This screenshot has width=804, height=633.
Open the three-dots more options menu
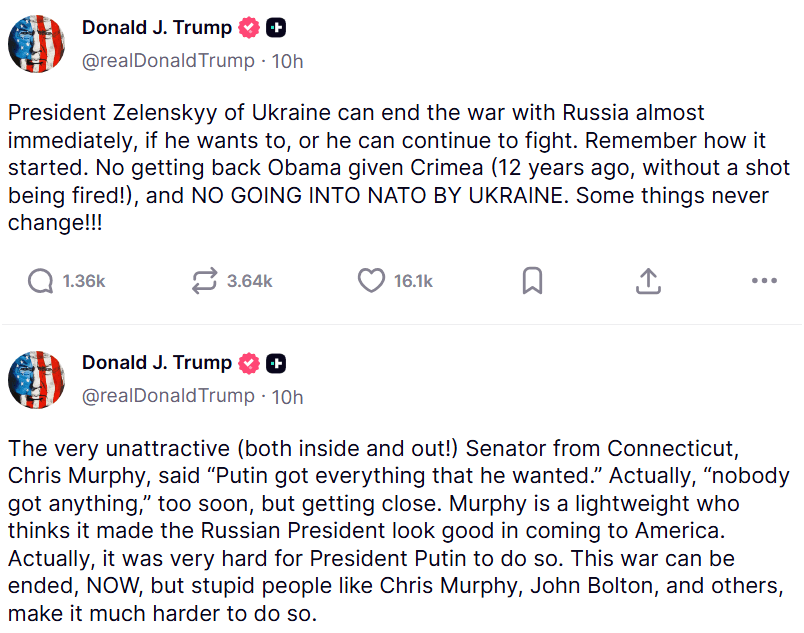click(x=764, y=281)
